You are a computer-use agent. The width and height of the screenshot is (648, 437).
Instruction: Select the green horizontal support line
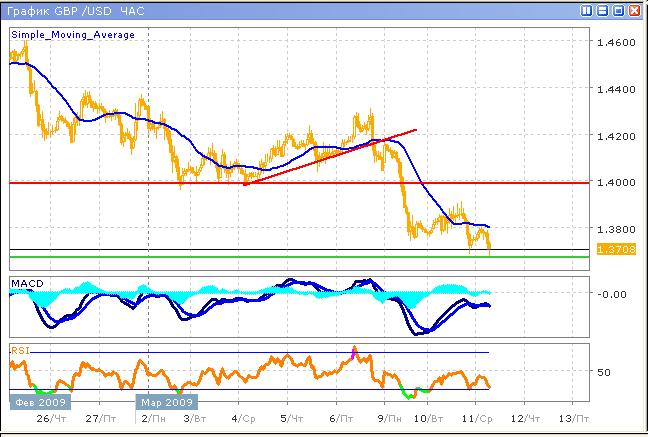coord(300,257)
